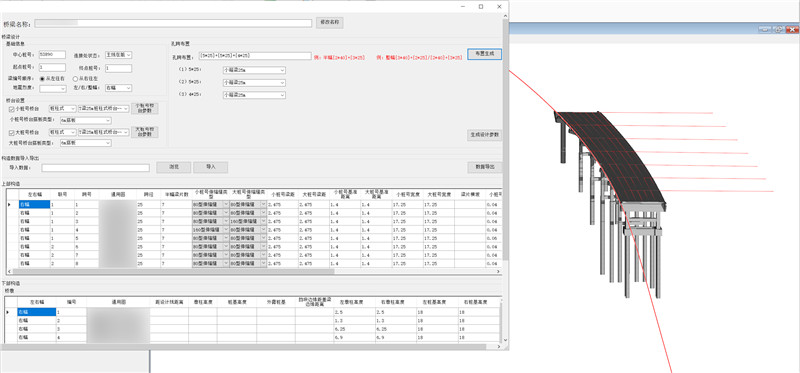This screenshot has width=800, height=373.
Task: Click the upper table's horizontal scrollbar
Action: pos(204,271)
